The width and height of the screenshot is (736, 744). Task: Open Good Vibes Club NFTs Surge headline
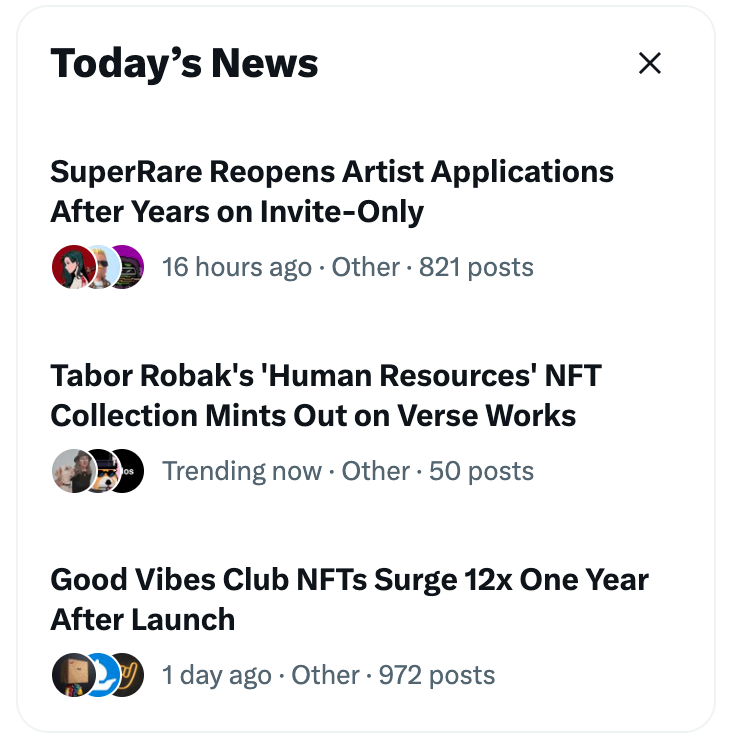[x=349, y=599]
